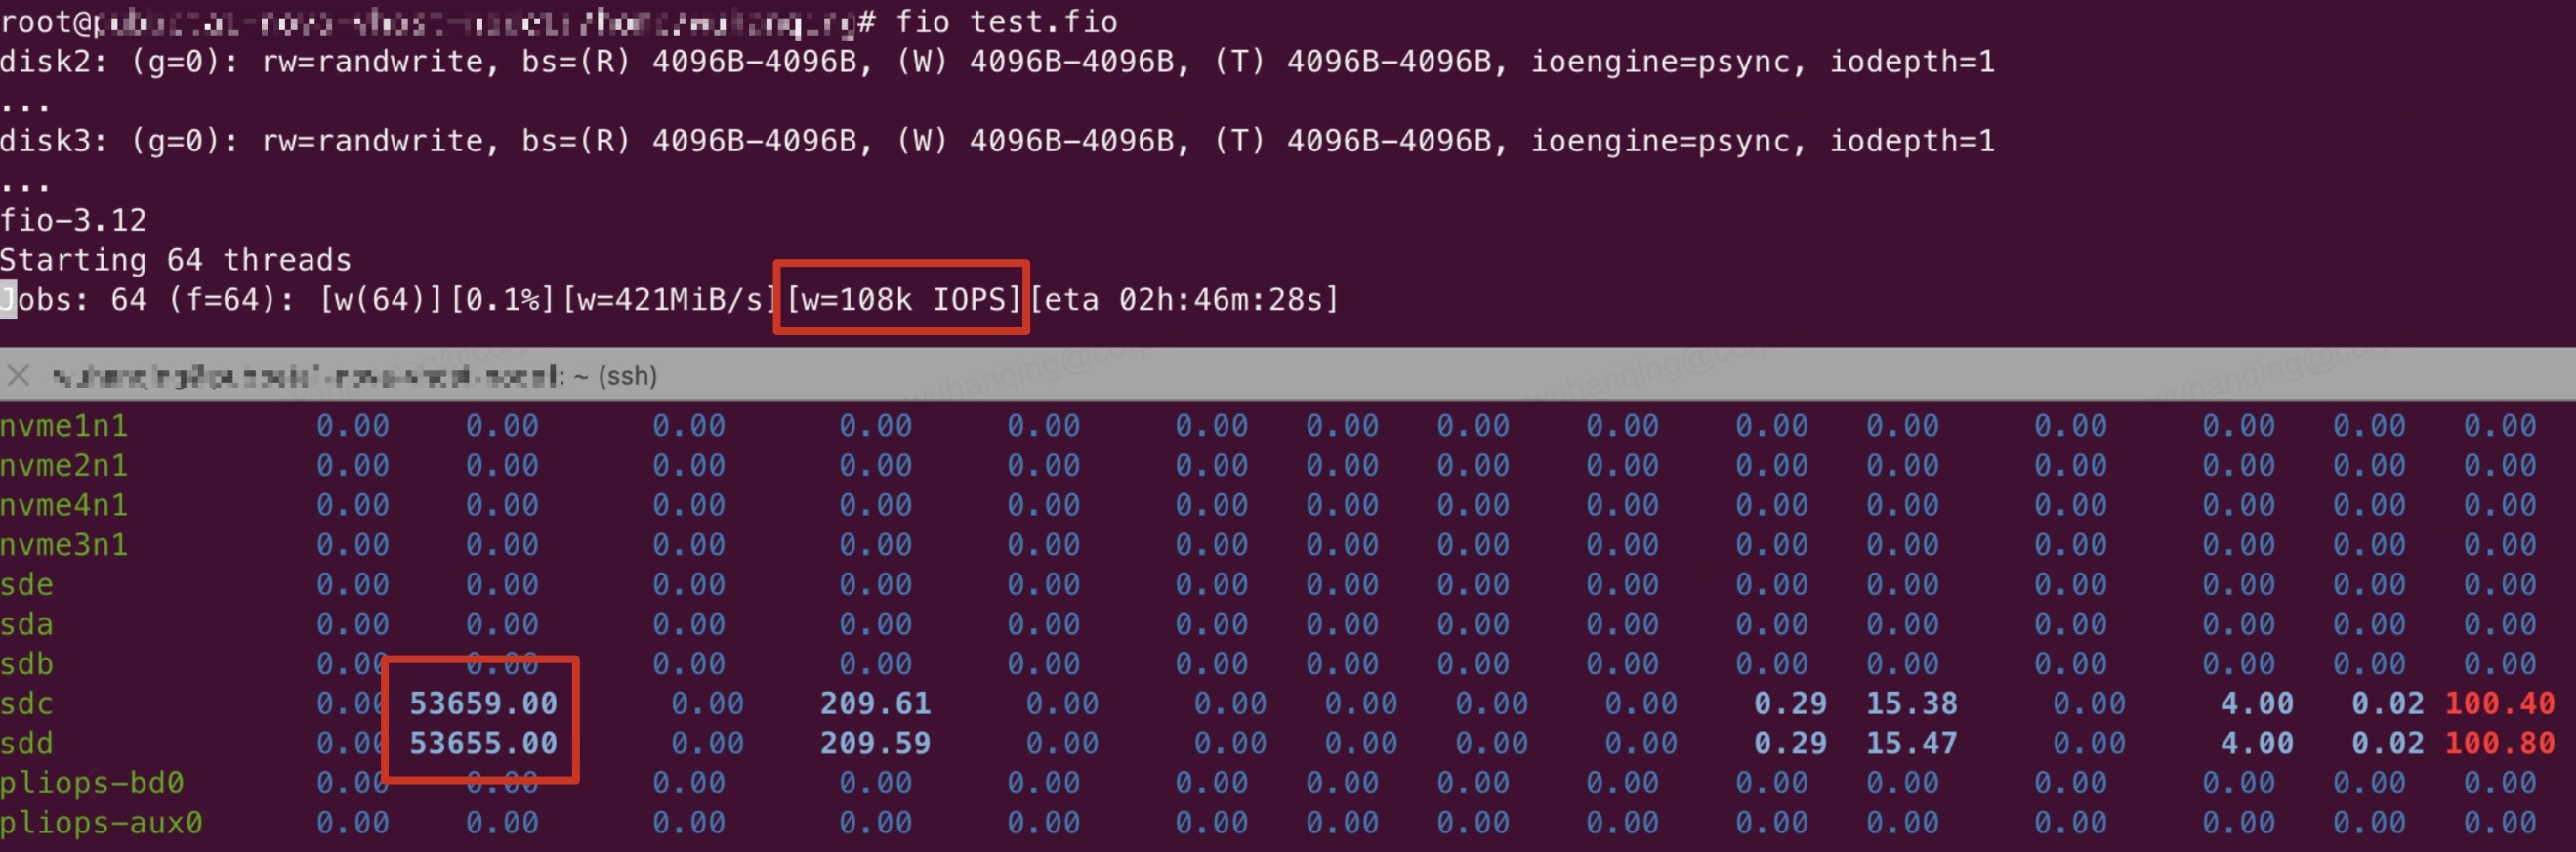
Task: Click 'rw=randwrite' in the disk2 line
Action: point(373,62)
